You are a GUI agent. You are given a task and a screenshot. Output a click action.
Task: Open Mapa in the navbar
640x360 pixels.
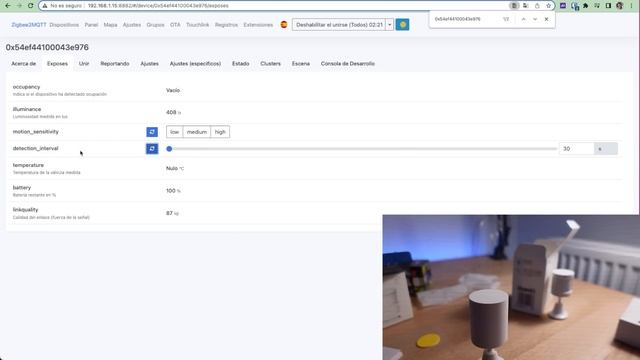[x=110, y=24]
